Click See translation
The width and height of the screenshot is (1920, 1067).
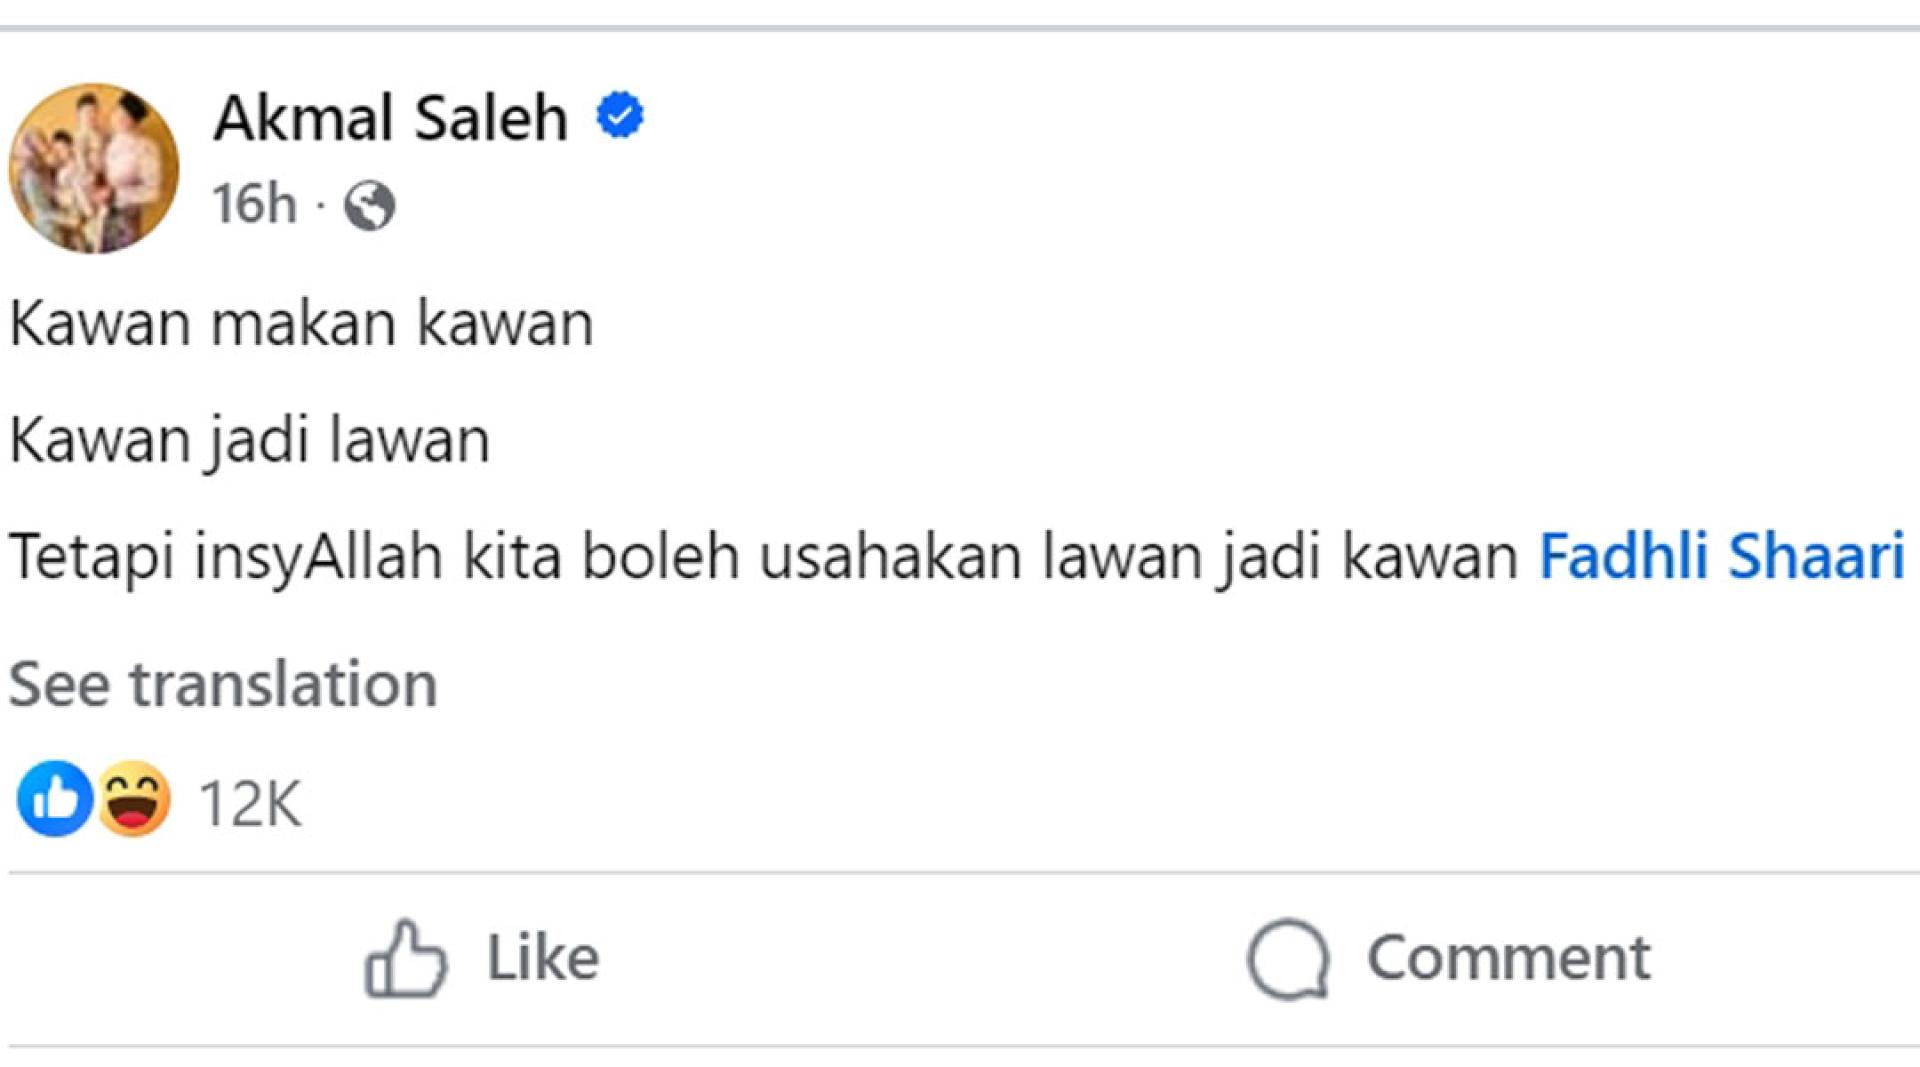click(223, 685)
